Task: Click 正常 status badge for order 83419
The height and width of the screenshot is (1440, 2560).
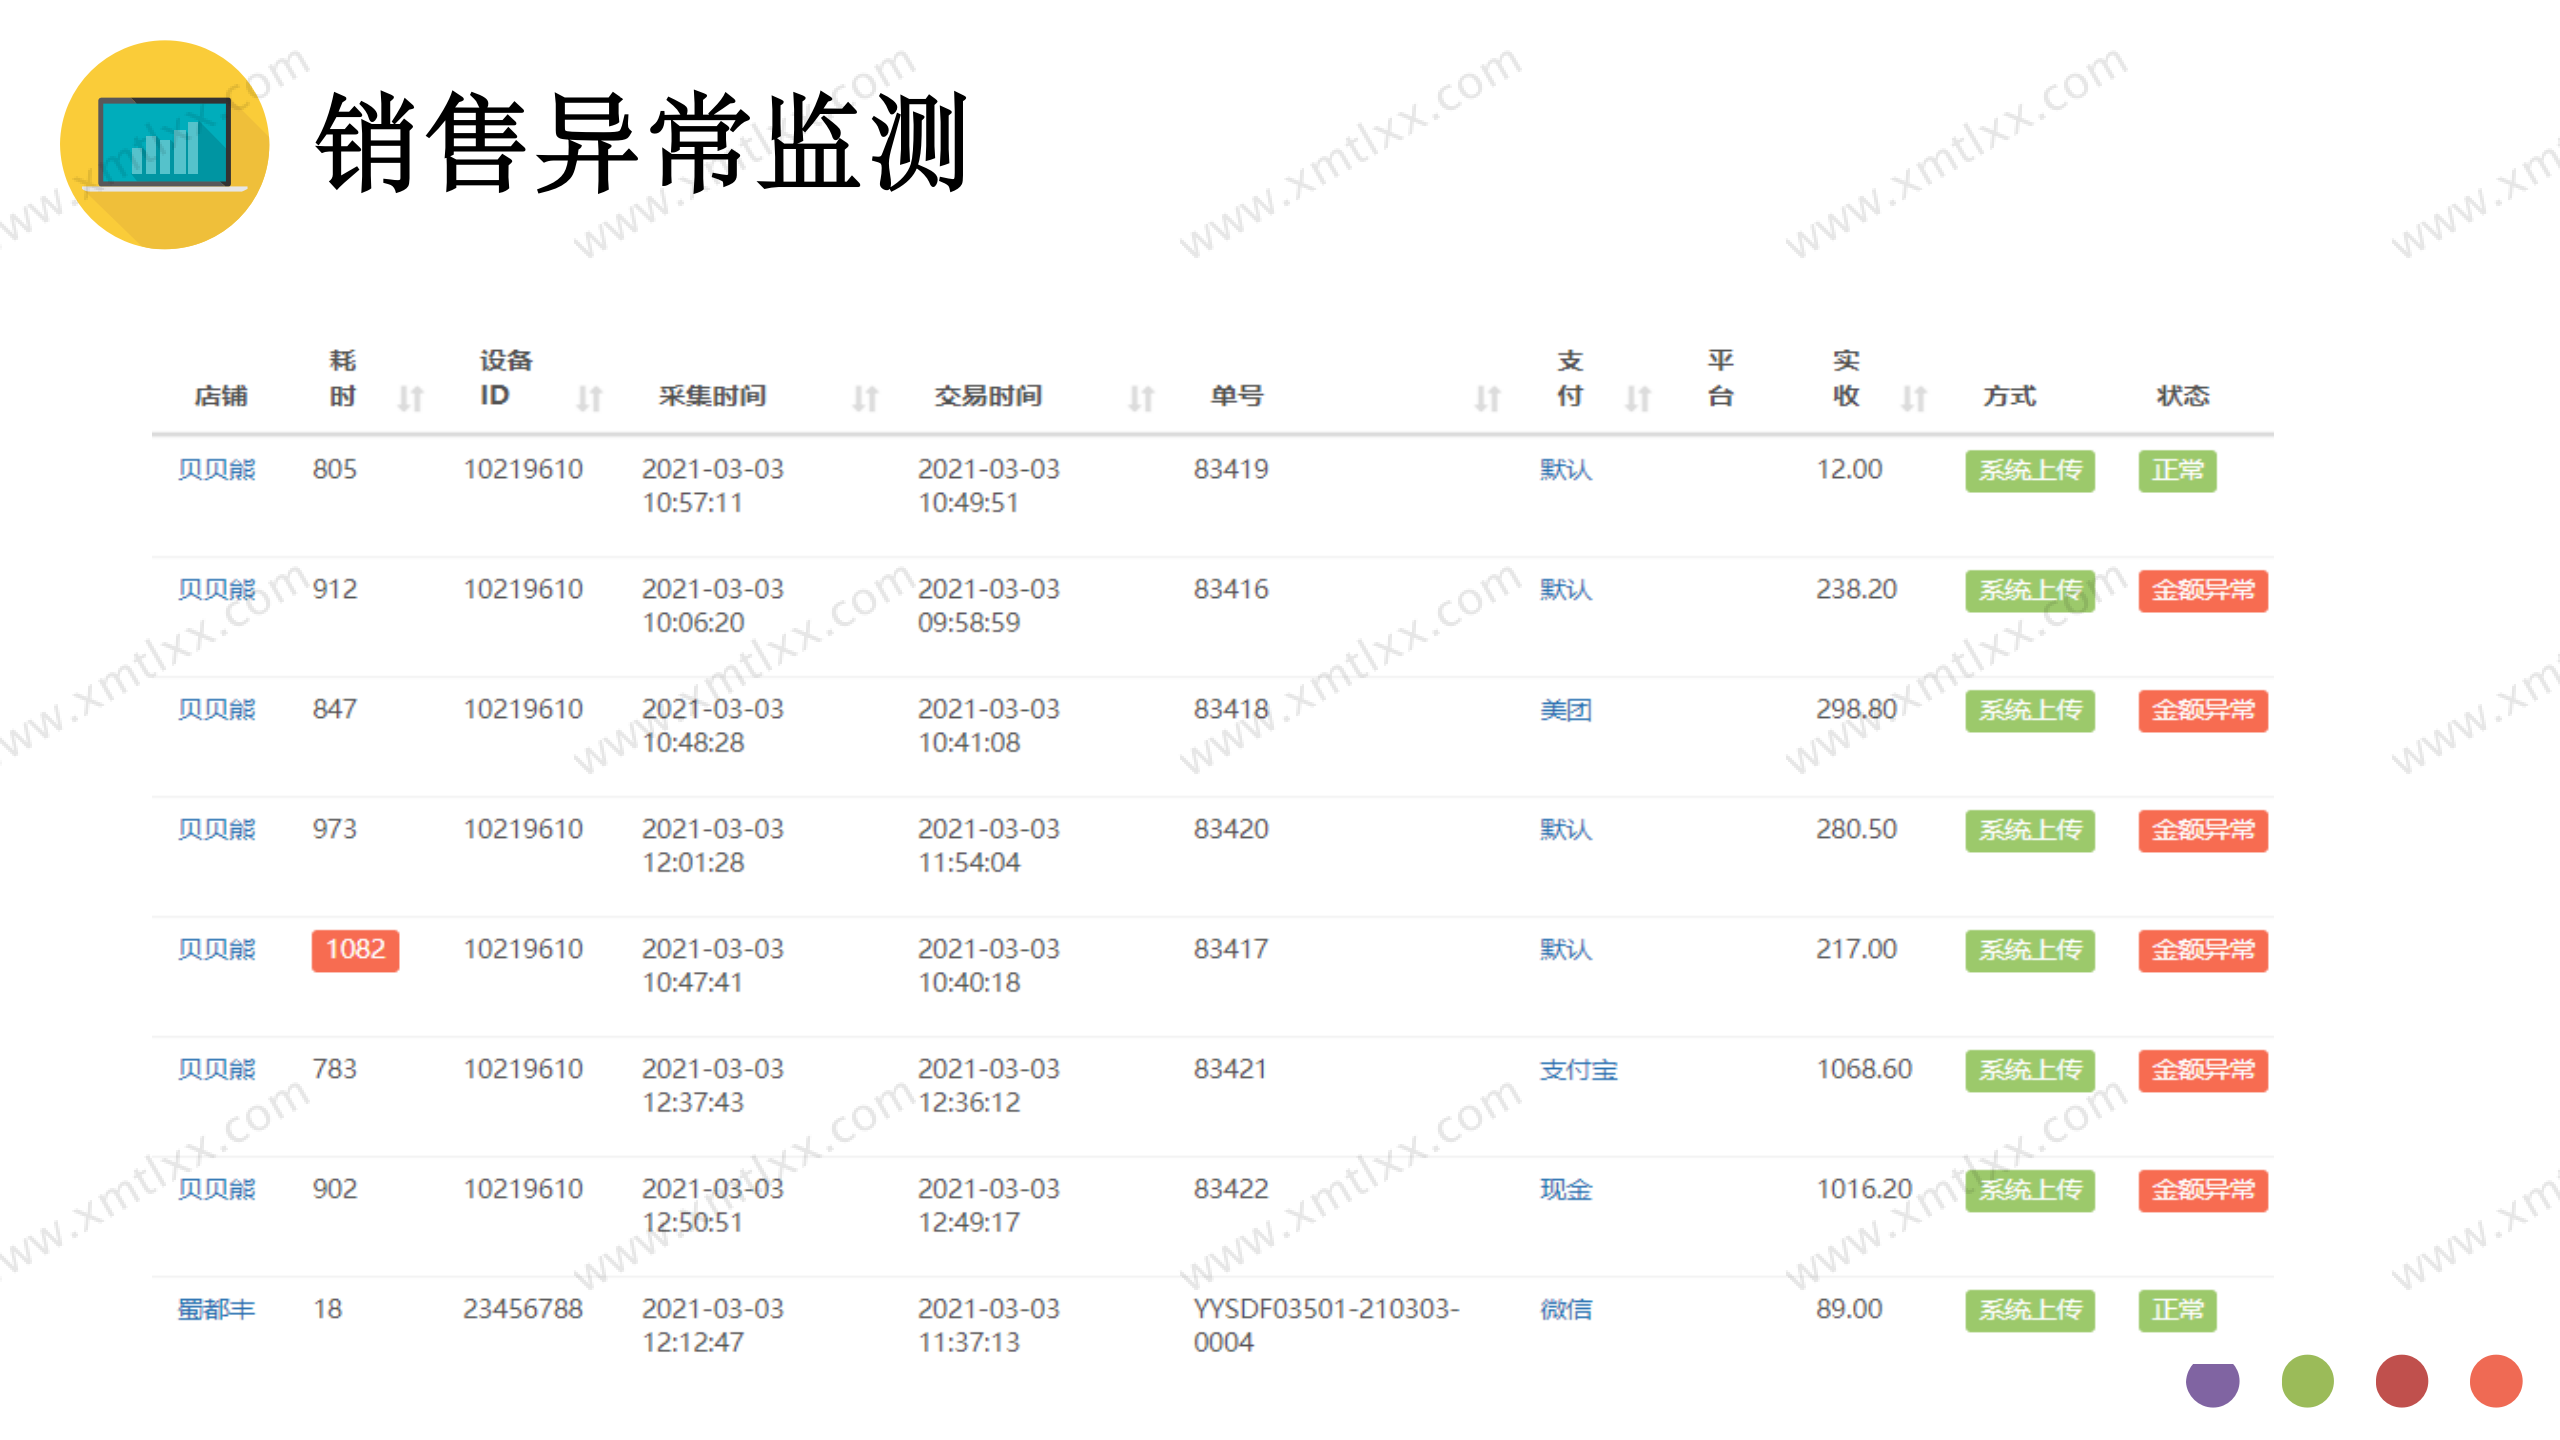Action: coord(2178,471)
